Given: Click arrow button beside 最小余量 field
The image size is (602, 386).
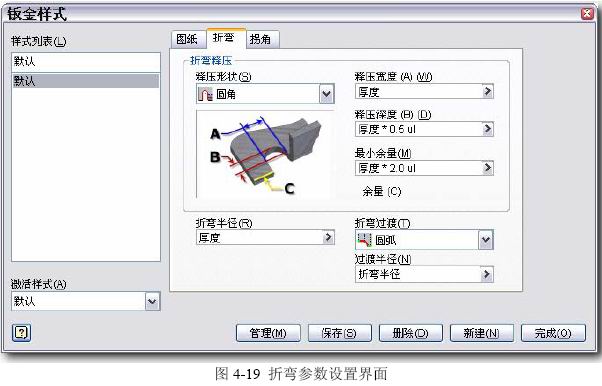Looking at the screenshot, I should click(x=487, y=168).
